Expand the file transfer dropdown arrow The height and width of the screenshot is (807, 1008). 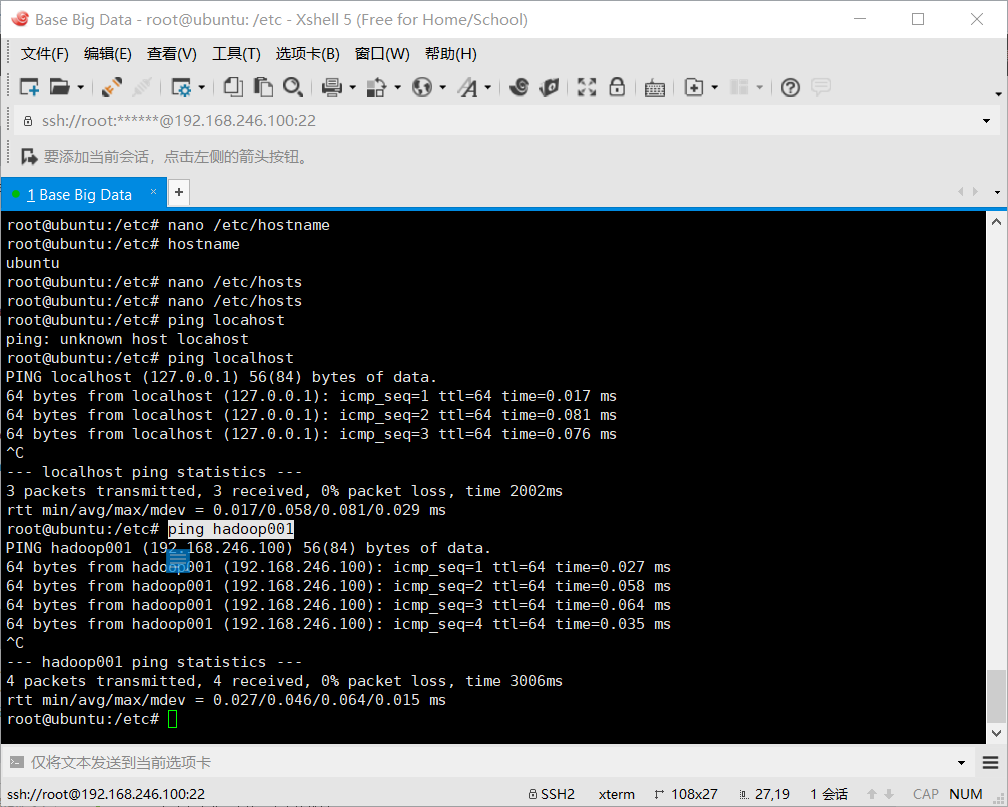click(x=397, y=87)
